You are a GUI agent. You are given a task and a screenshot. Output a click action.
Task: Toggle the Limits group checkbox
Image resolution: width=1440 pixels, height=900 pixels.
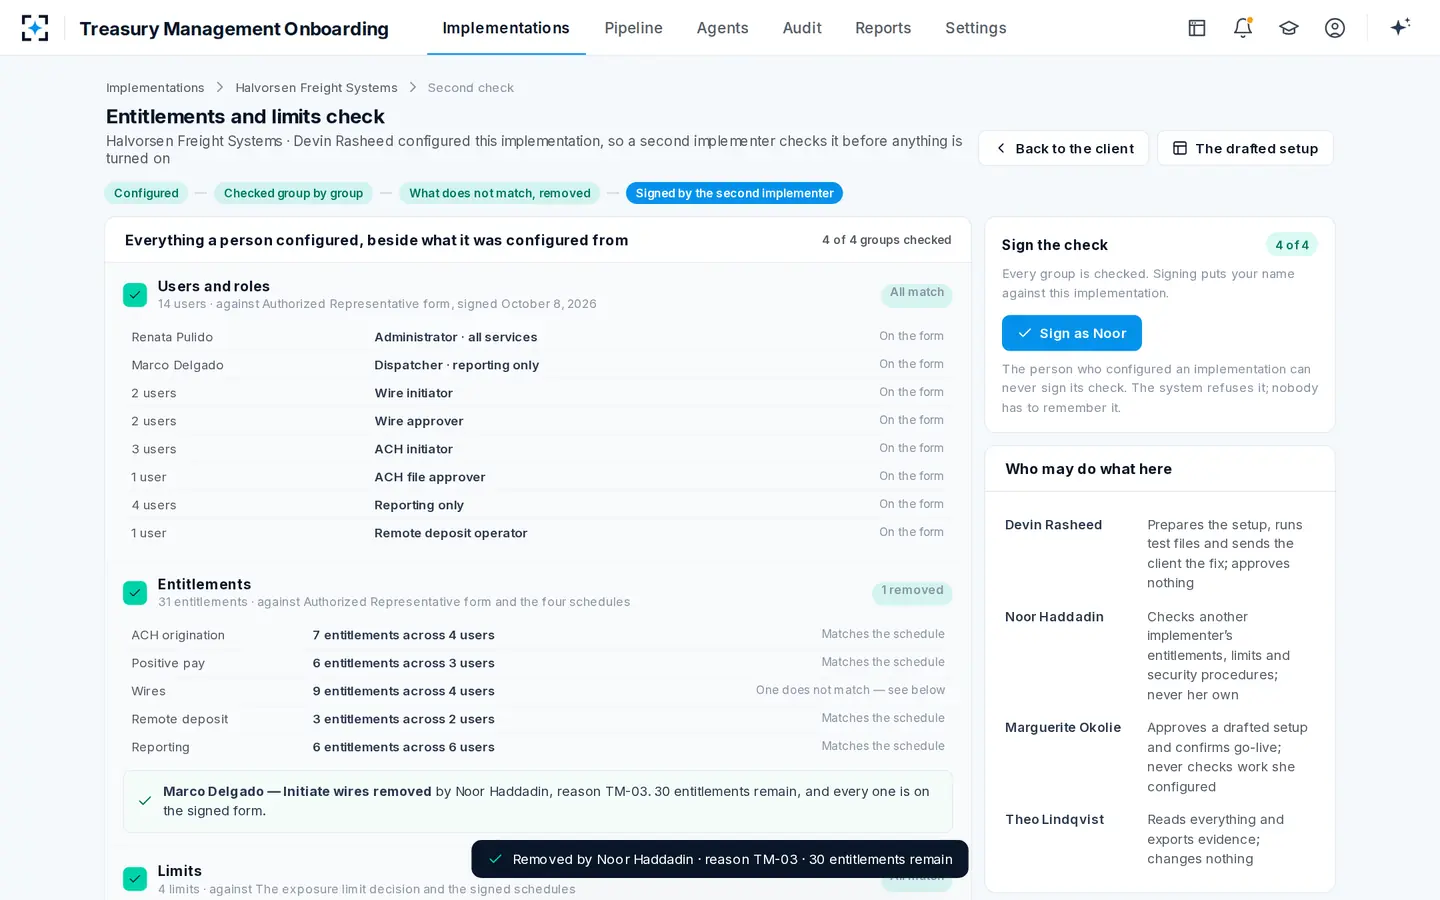point(135,879)
